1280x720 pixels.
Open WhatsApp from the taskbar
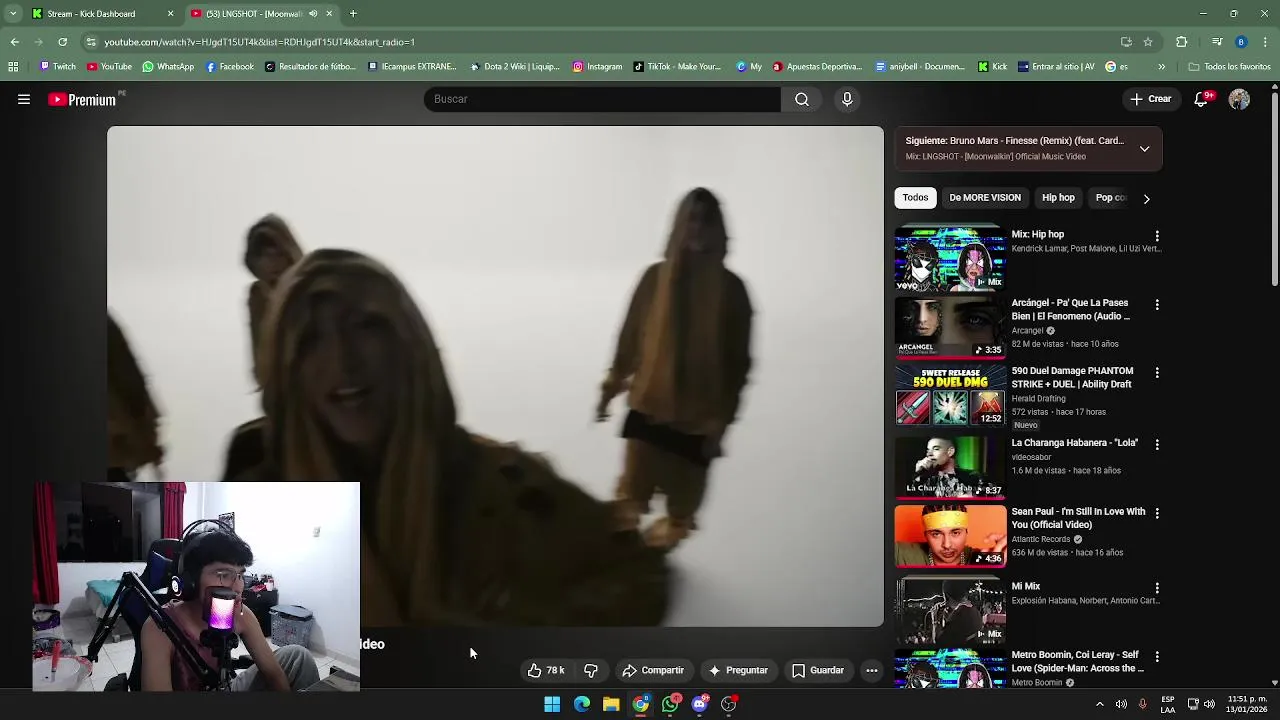pos(670,704)
